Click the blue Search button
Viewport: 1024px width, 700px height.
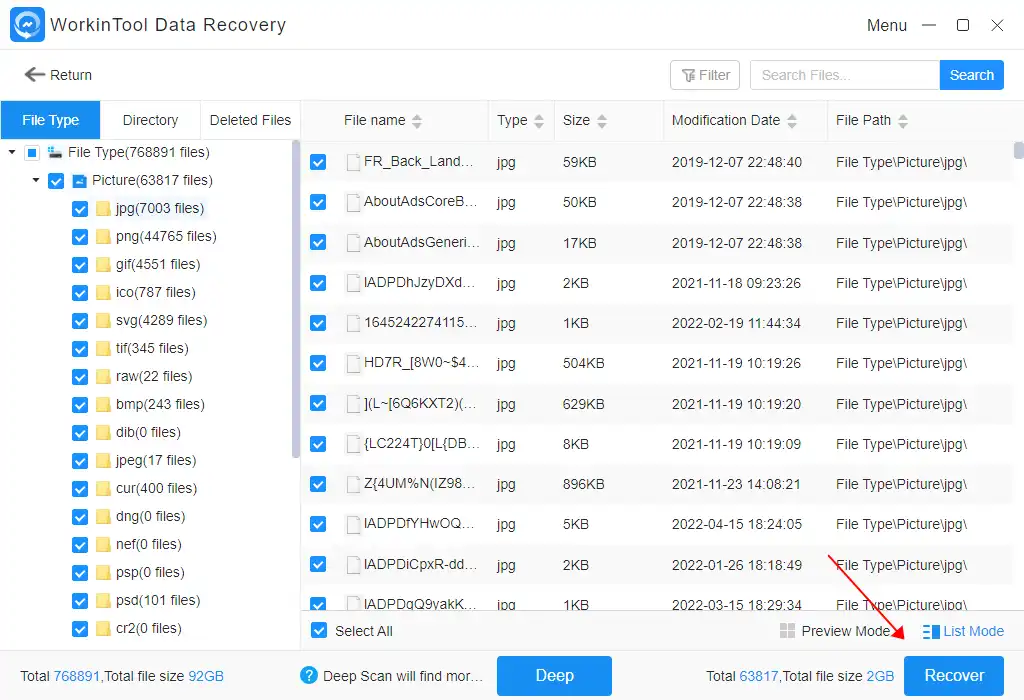click(x=972, y=75)
